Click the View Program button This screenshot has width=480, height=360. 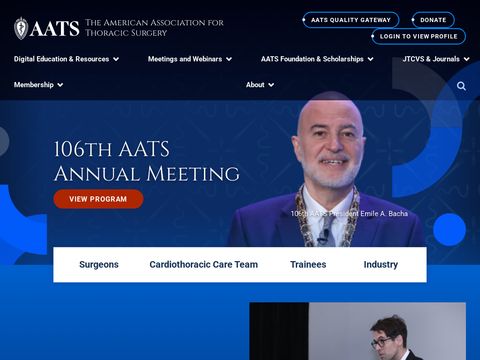(x=98, y=199)
